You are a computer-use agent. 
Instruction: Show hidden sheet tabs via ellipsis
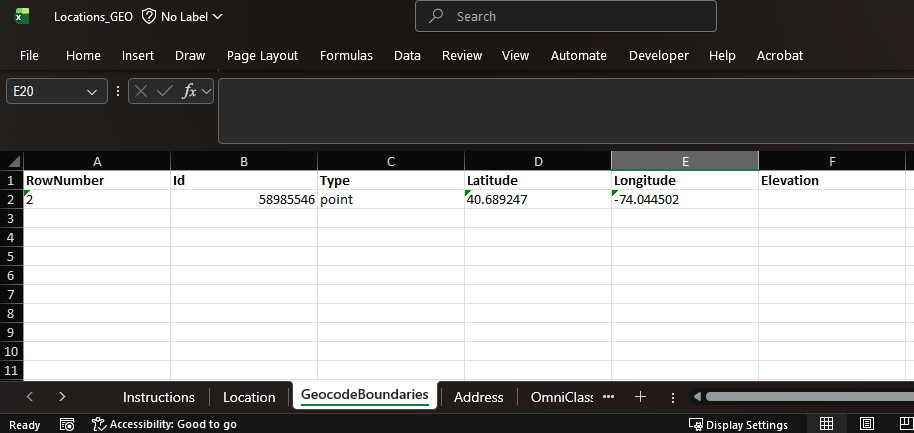point(608,397)
